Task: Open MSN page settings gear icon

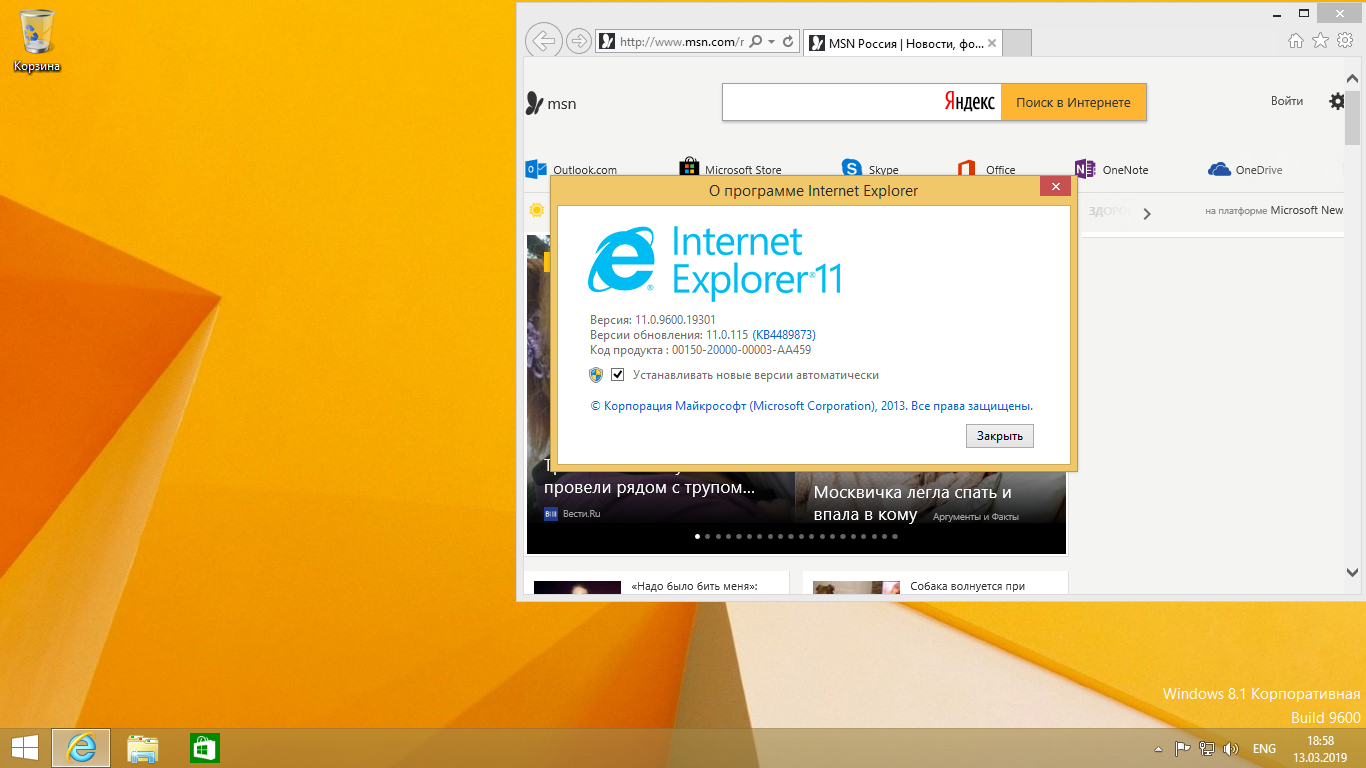Action: point(1337,101)
